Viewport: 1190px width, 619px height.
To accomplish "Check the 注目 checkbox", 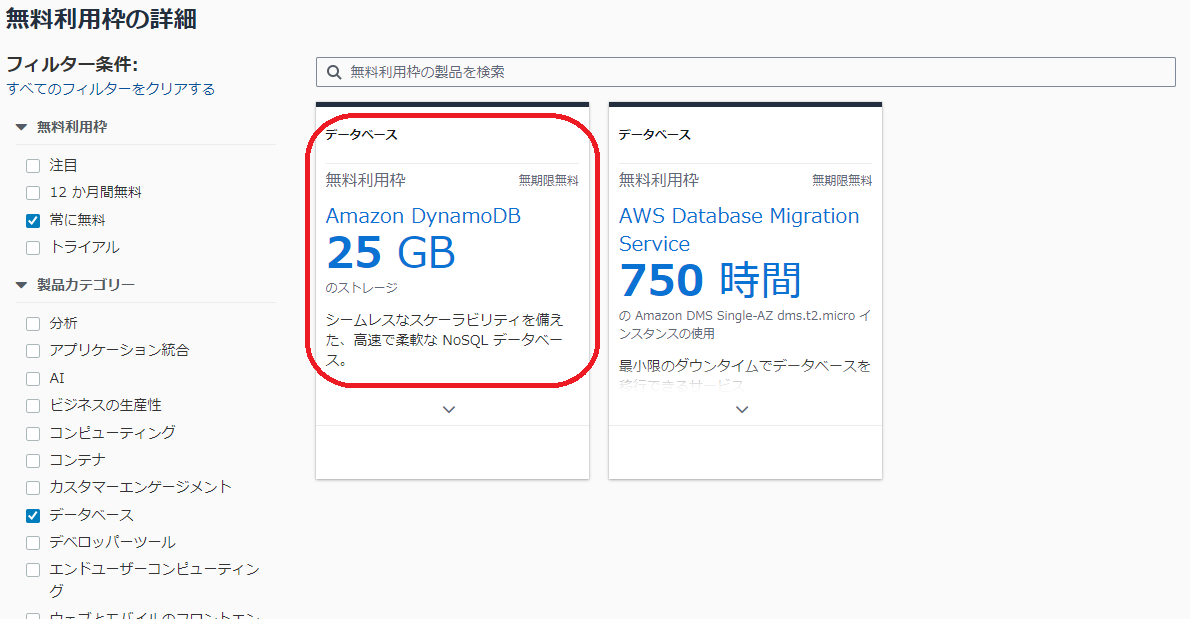I will [x=33, y=165].
